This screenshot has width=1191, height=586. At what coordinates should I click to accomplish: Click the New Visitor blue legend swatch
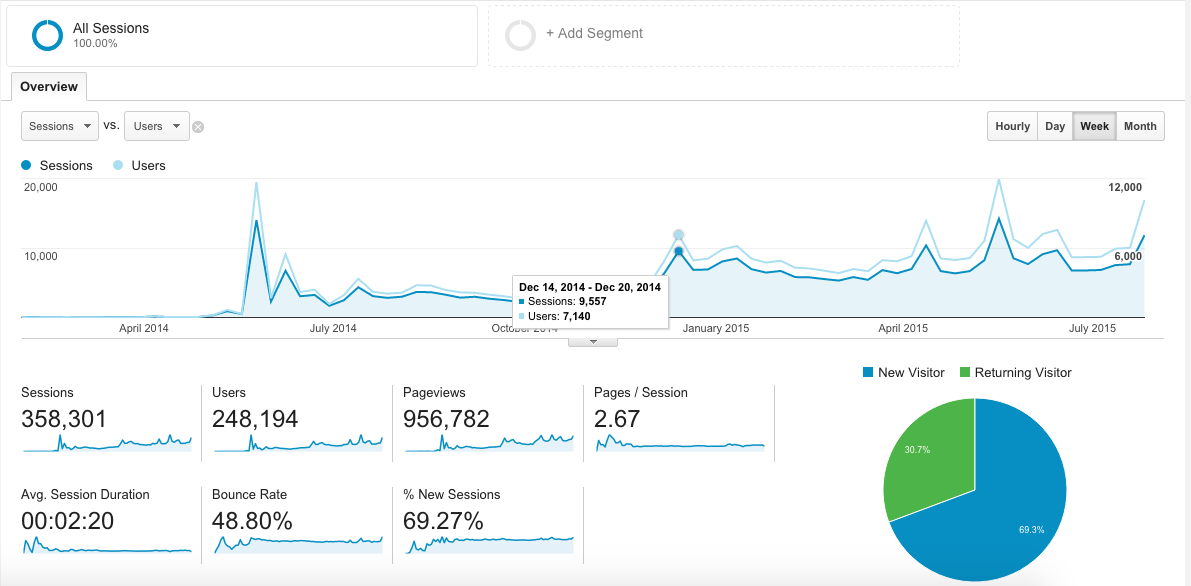click(x=867, y=373)
